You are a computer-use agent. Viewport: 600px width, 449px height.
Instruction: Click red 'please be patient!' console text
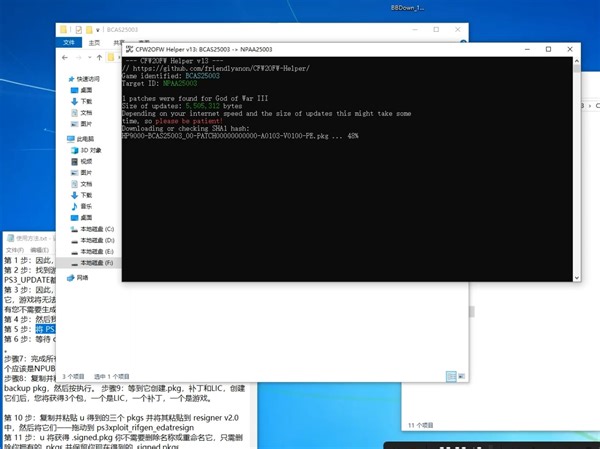point(189,121)
